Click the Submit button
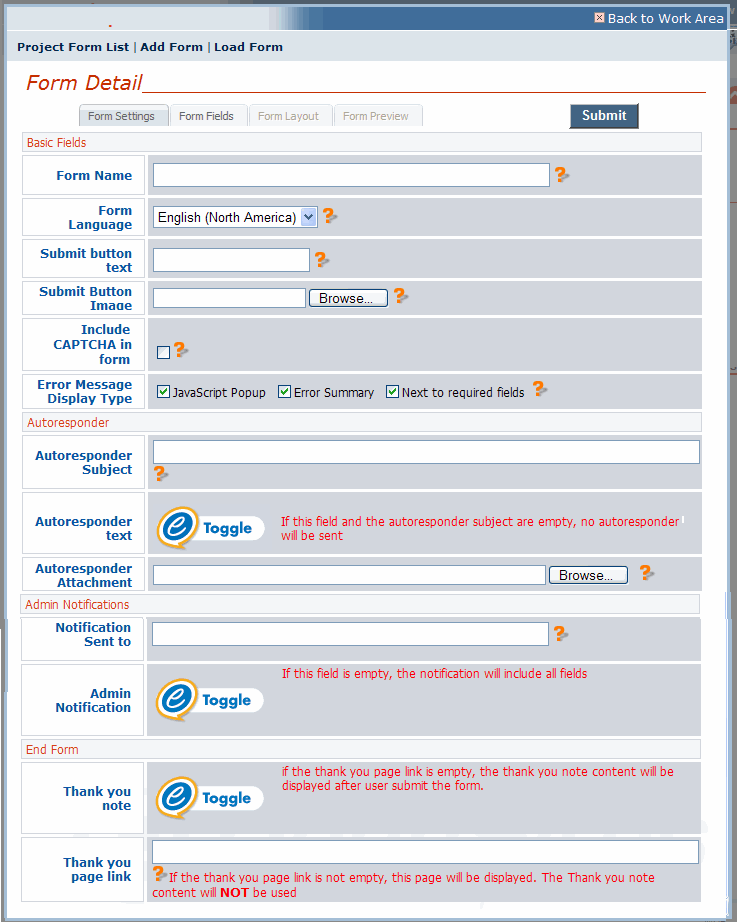Viewport: 737px width, 922px height. point(604,116)
